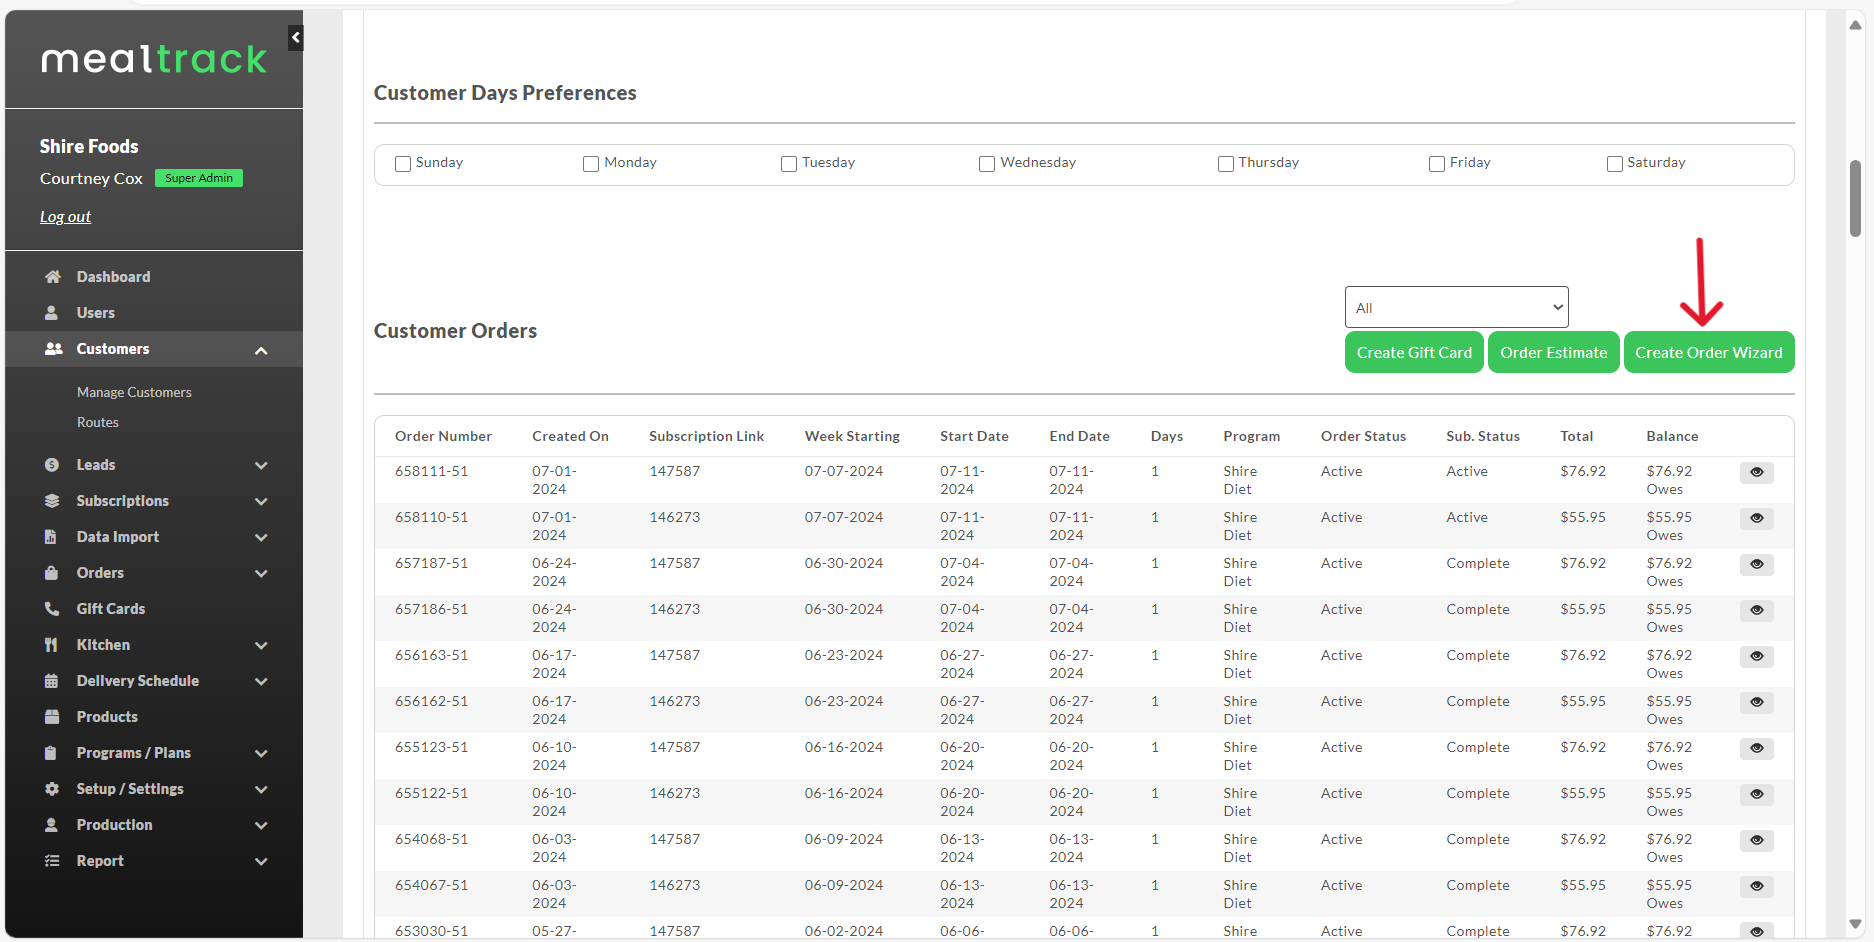Click the Gift Cards phone icon
The height and width of the screenshot is (942, 1874).
52,609
